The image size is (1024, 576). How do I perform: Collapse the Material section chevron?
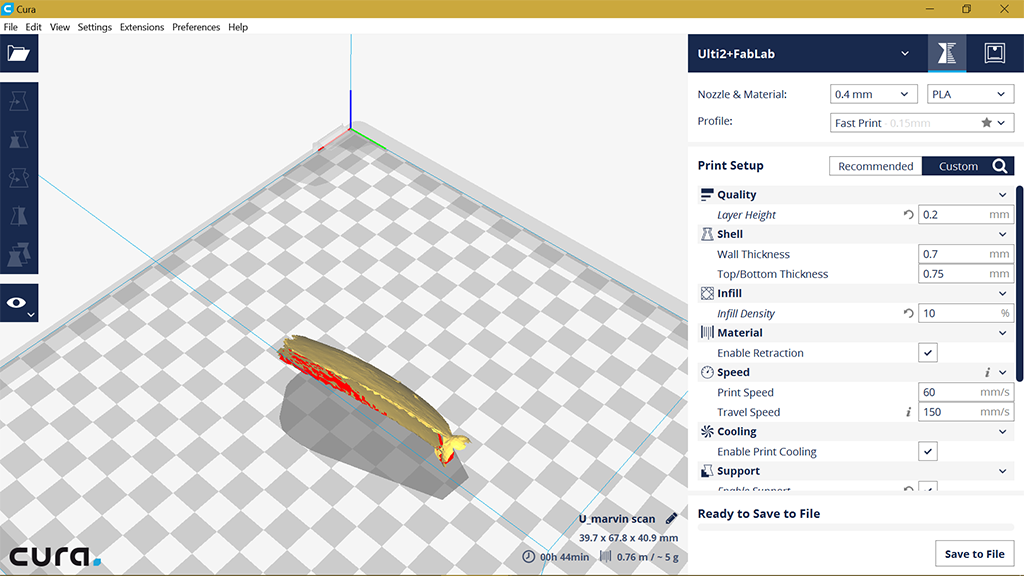1002,333
